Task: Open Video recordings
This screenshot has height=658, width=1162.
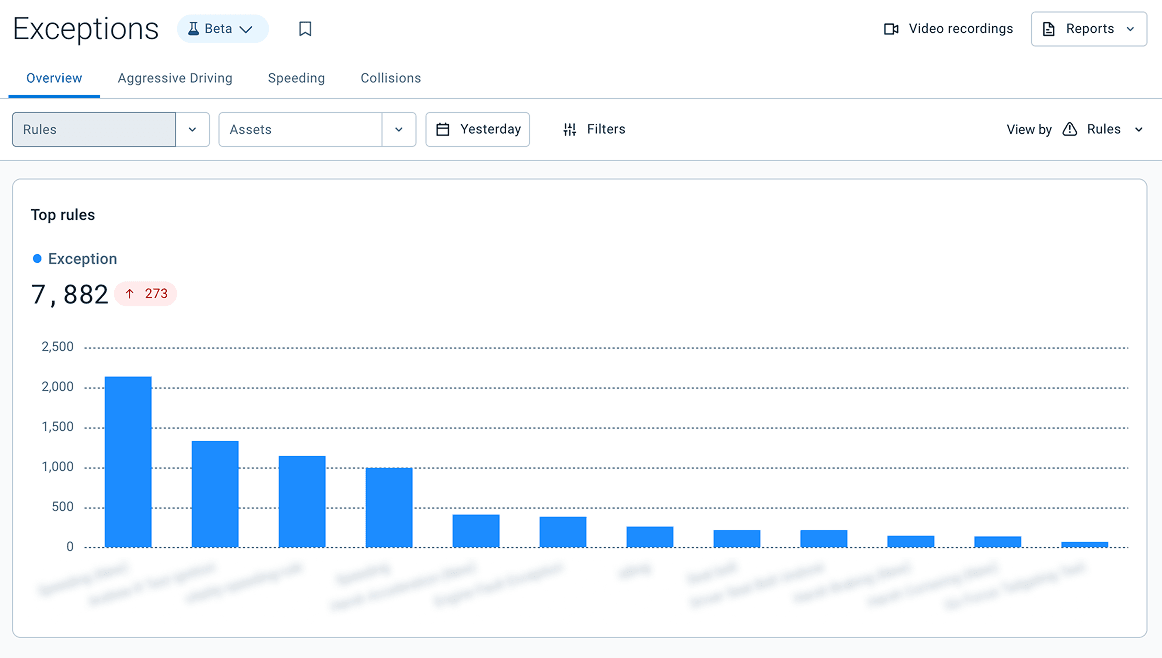Action: (948, 29)
